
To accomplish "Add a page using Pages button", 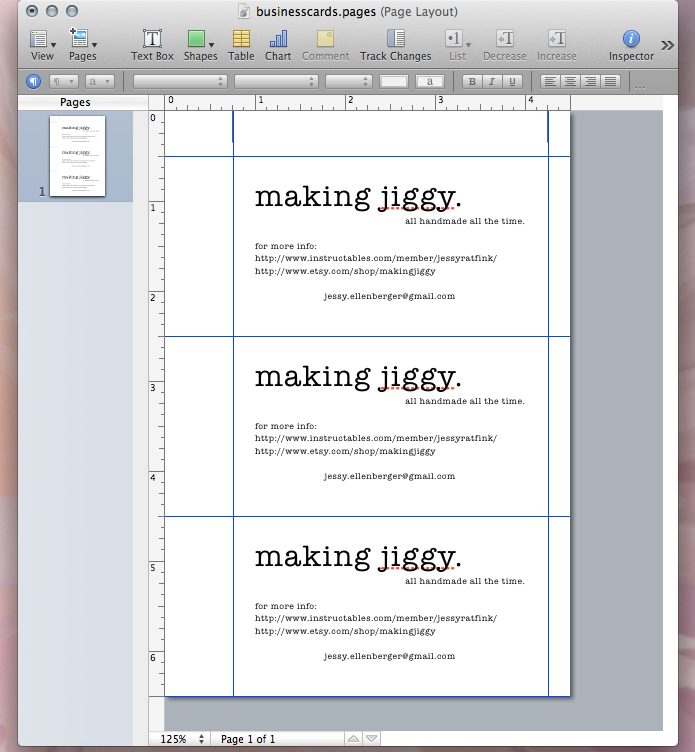I will coord(82,46).
